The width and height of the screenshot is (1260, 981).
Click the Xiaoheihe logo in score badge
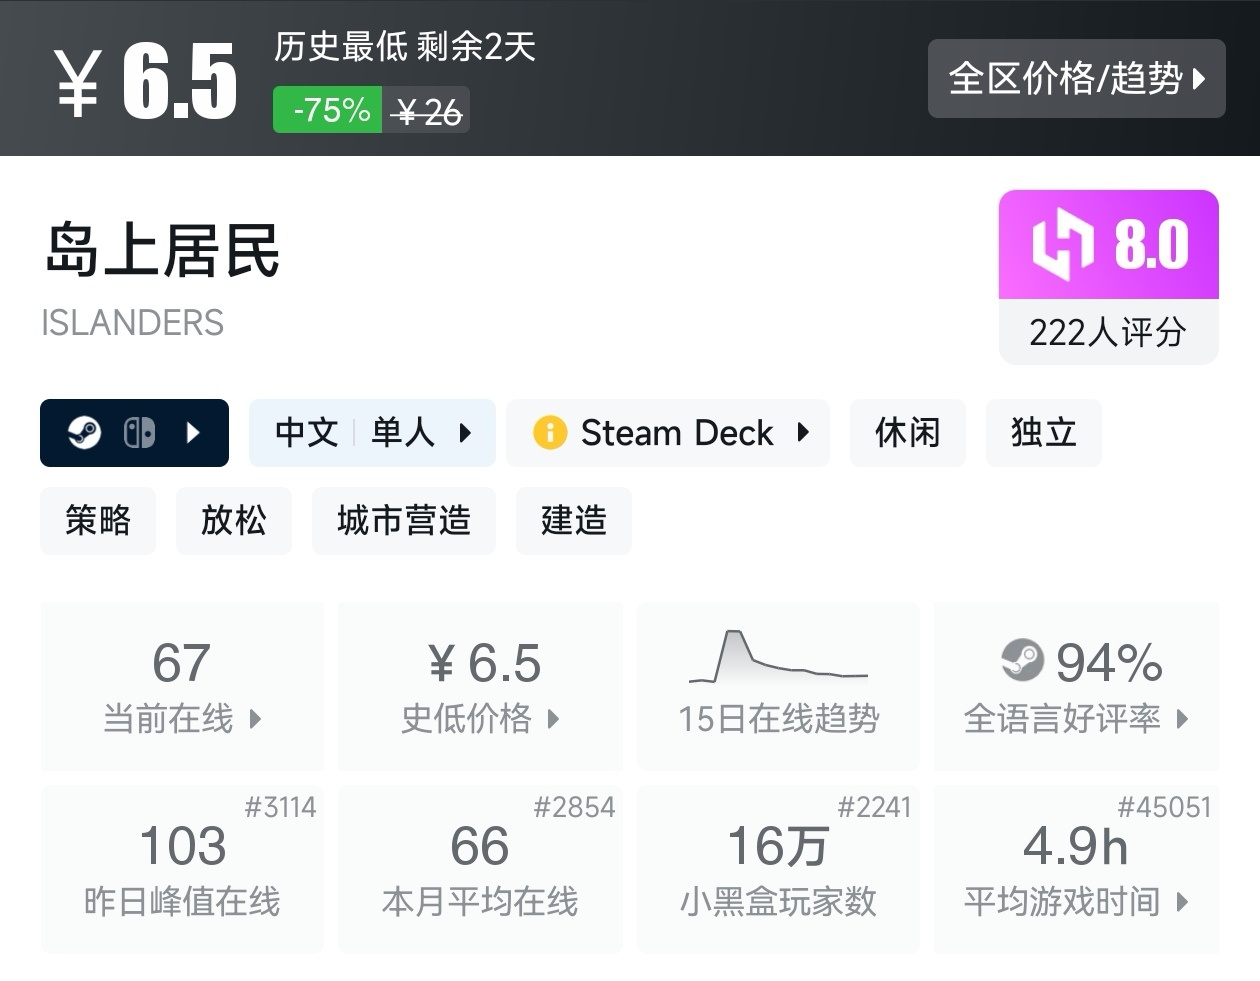pyautogui.click(x=1063, y=244)
